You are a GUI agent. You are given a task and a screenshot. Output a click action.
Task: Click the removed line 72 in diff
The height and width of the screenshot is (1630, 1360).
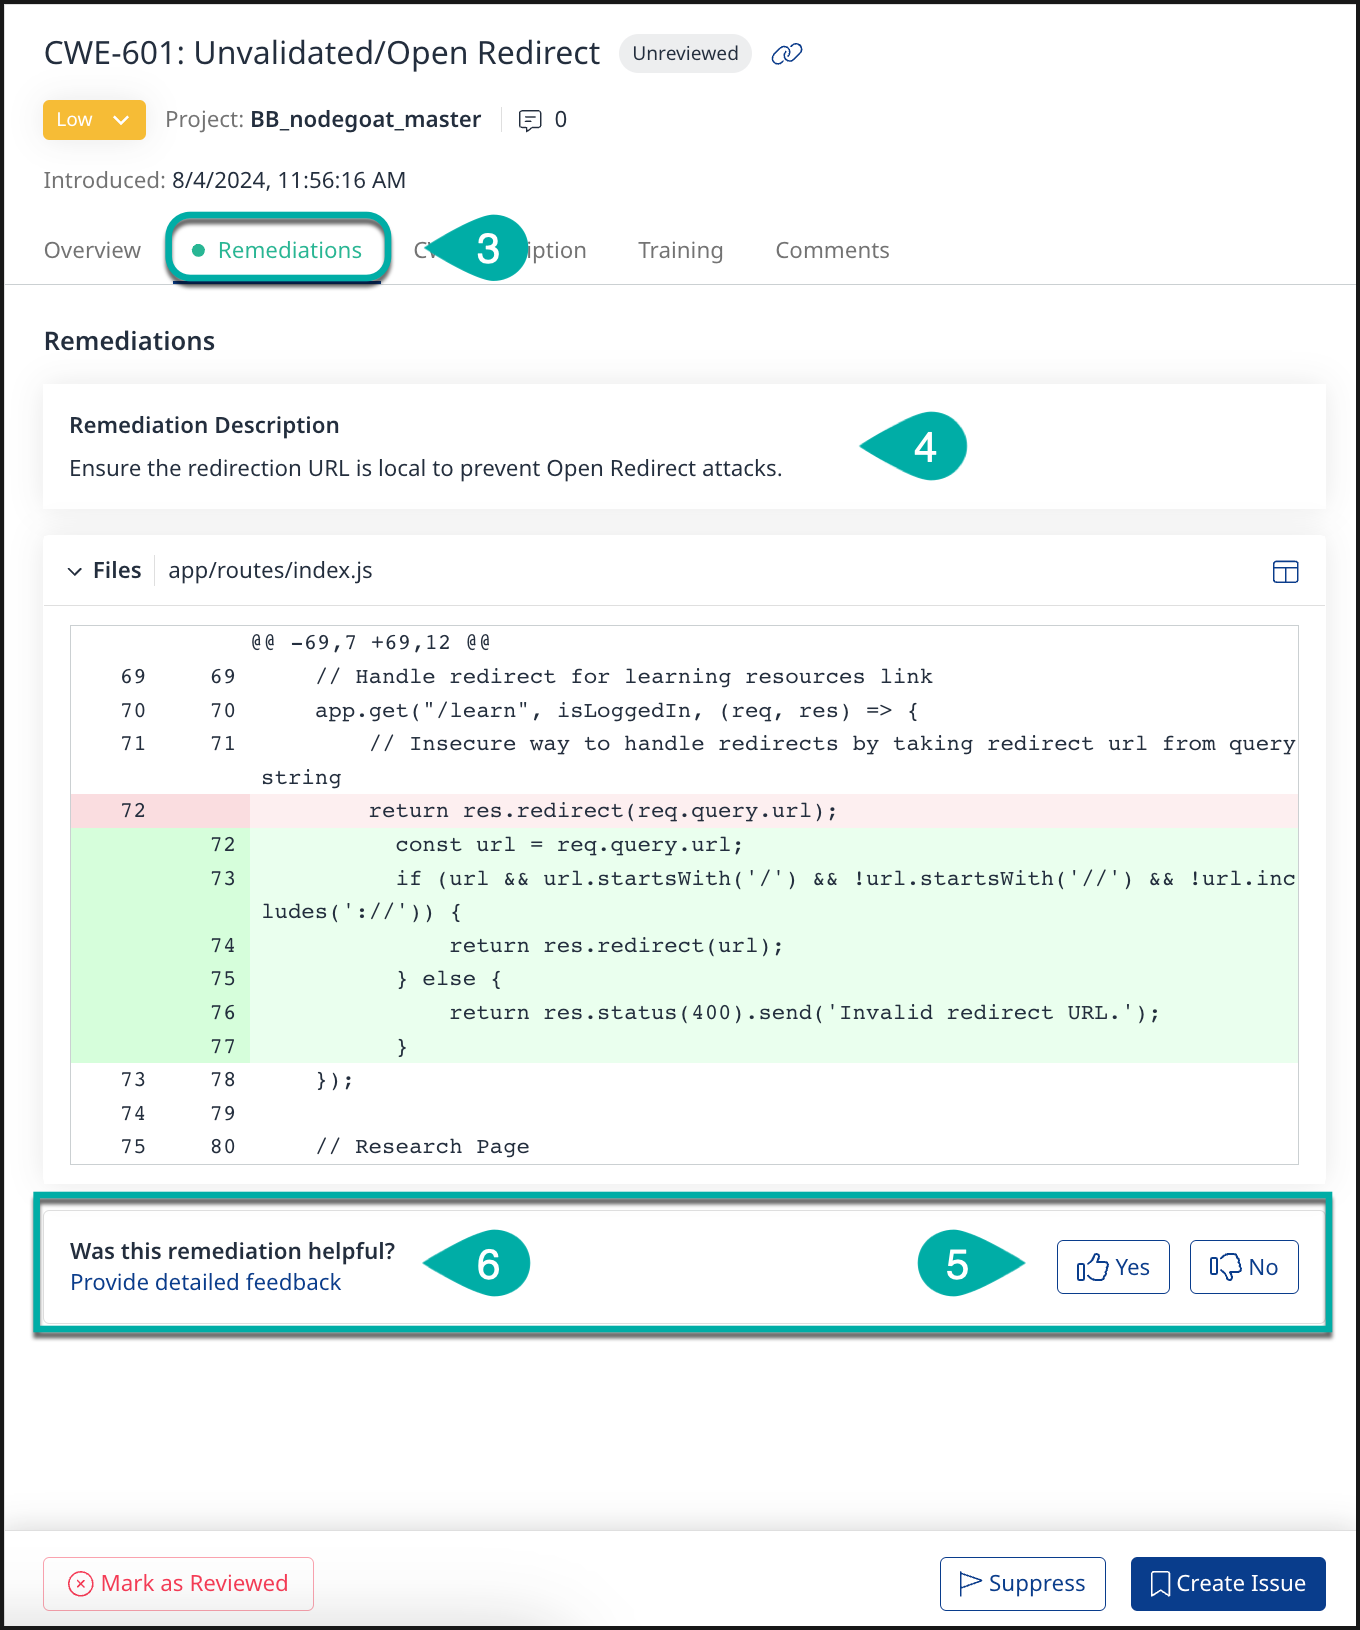(602, 811)
